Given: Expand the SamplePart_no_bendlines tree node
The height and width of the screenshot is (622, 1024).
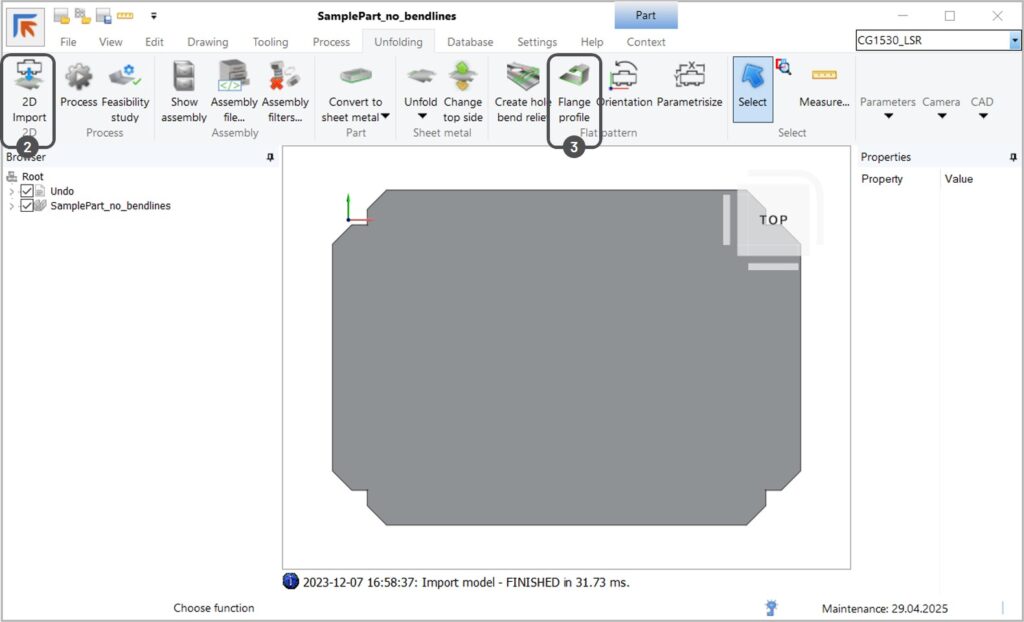Looking at the screenshot, I should 12,206.
